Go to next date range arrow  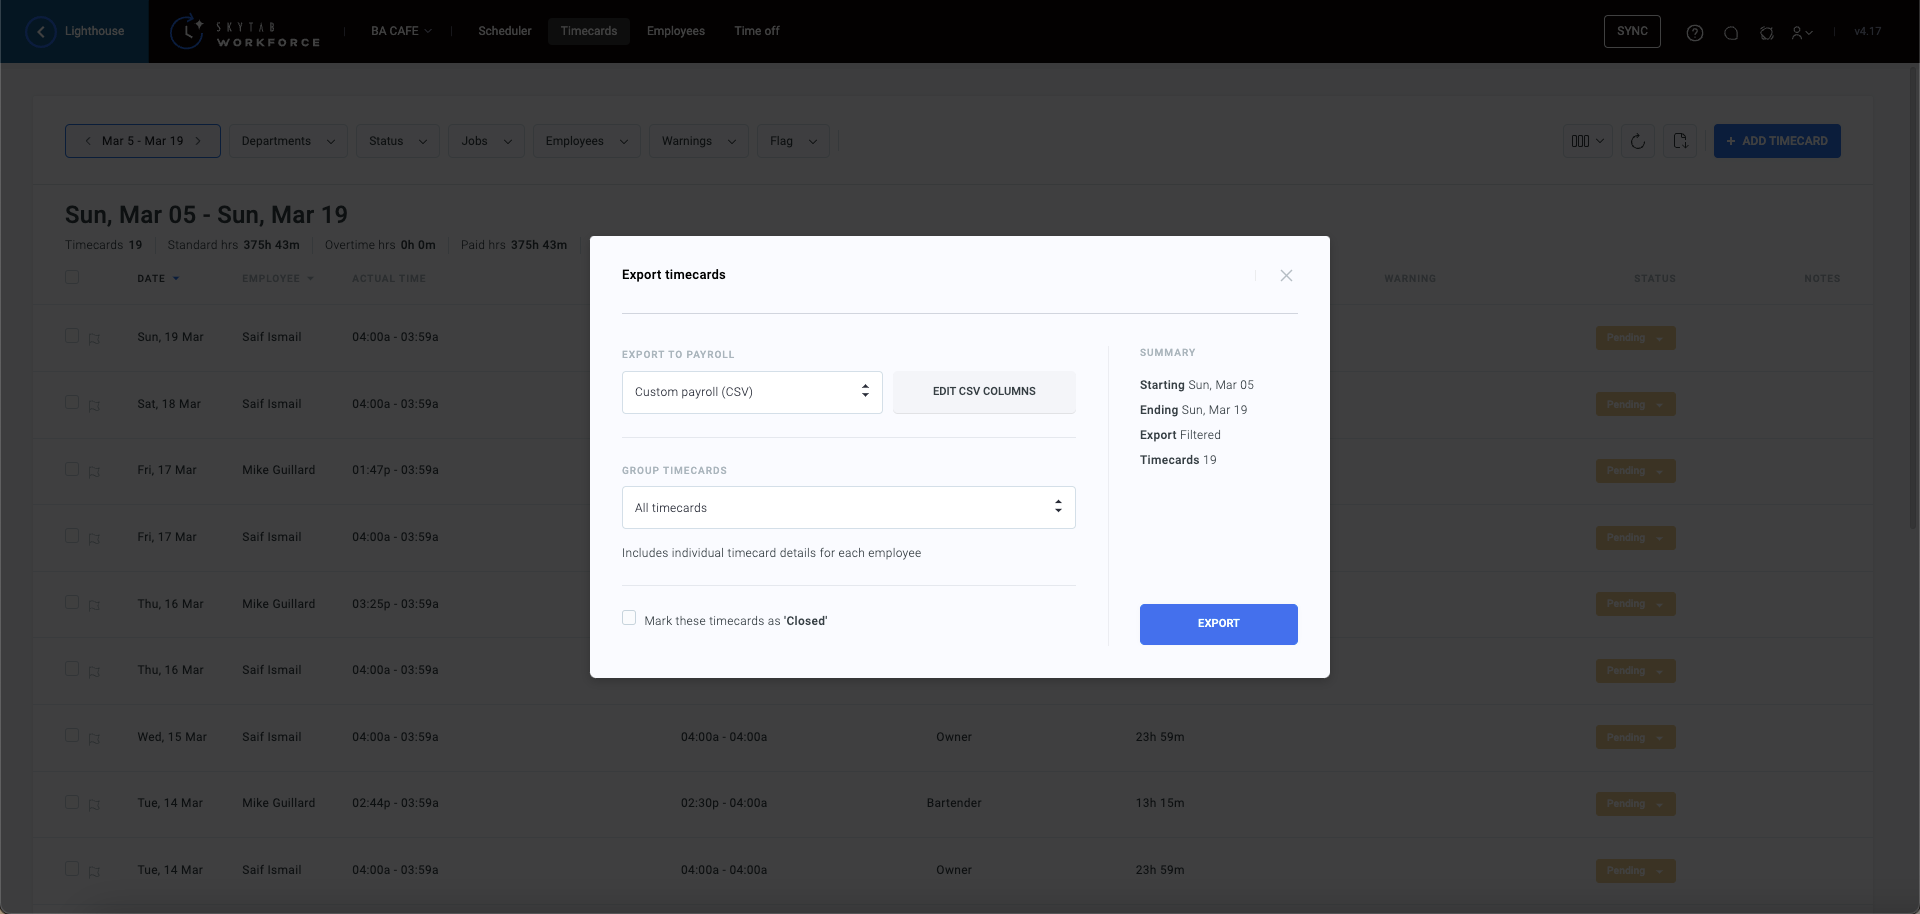(199, 141)
